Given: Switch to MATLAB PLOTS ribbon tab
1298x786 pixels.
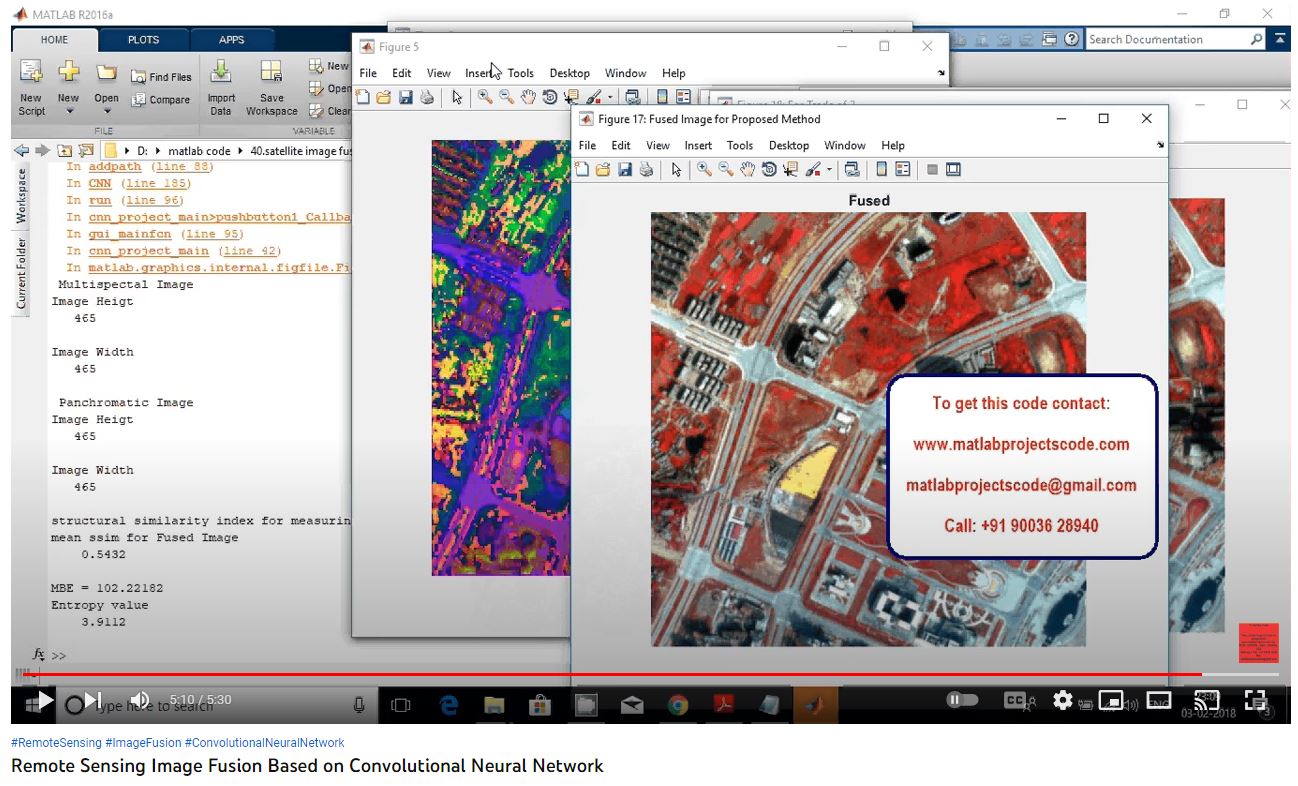Looking at the screenshot, I should click(143, 40).
